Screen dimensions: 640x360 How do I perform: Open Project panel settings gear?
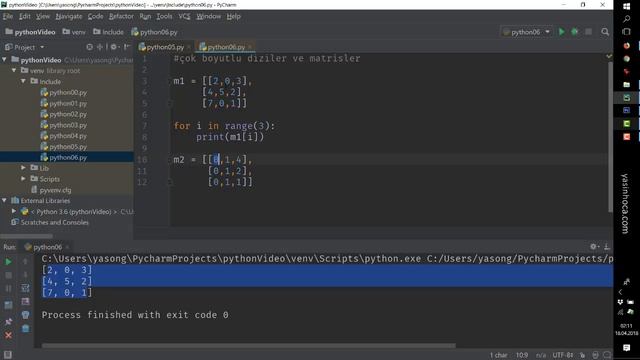114,47
